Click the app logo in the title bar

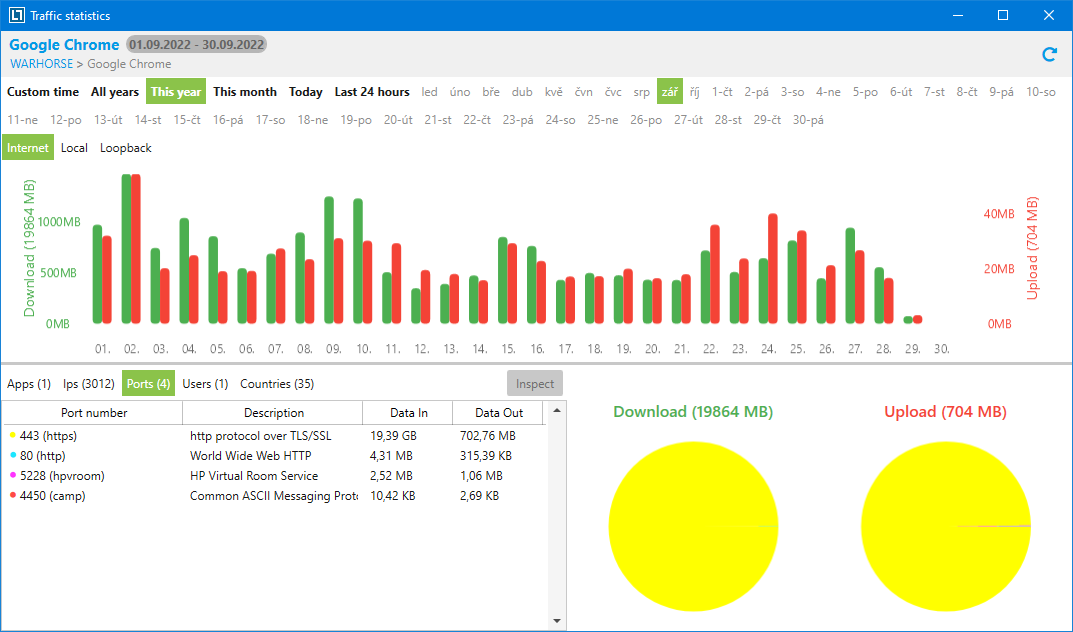point(17,16)
